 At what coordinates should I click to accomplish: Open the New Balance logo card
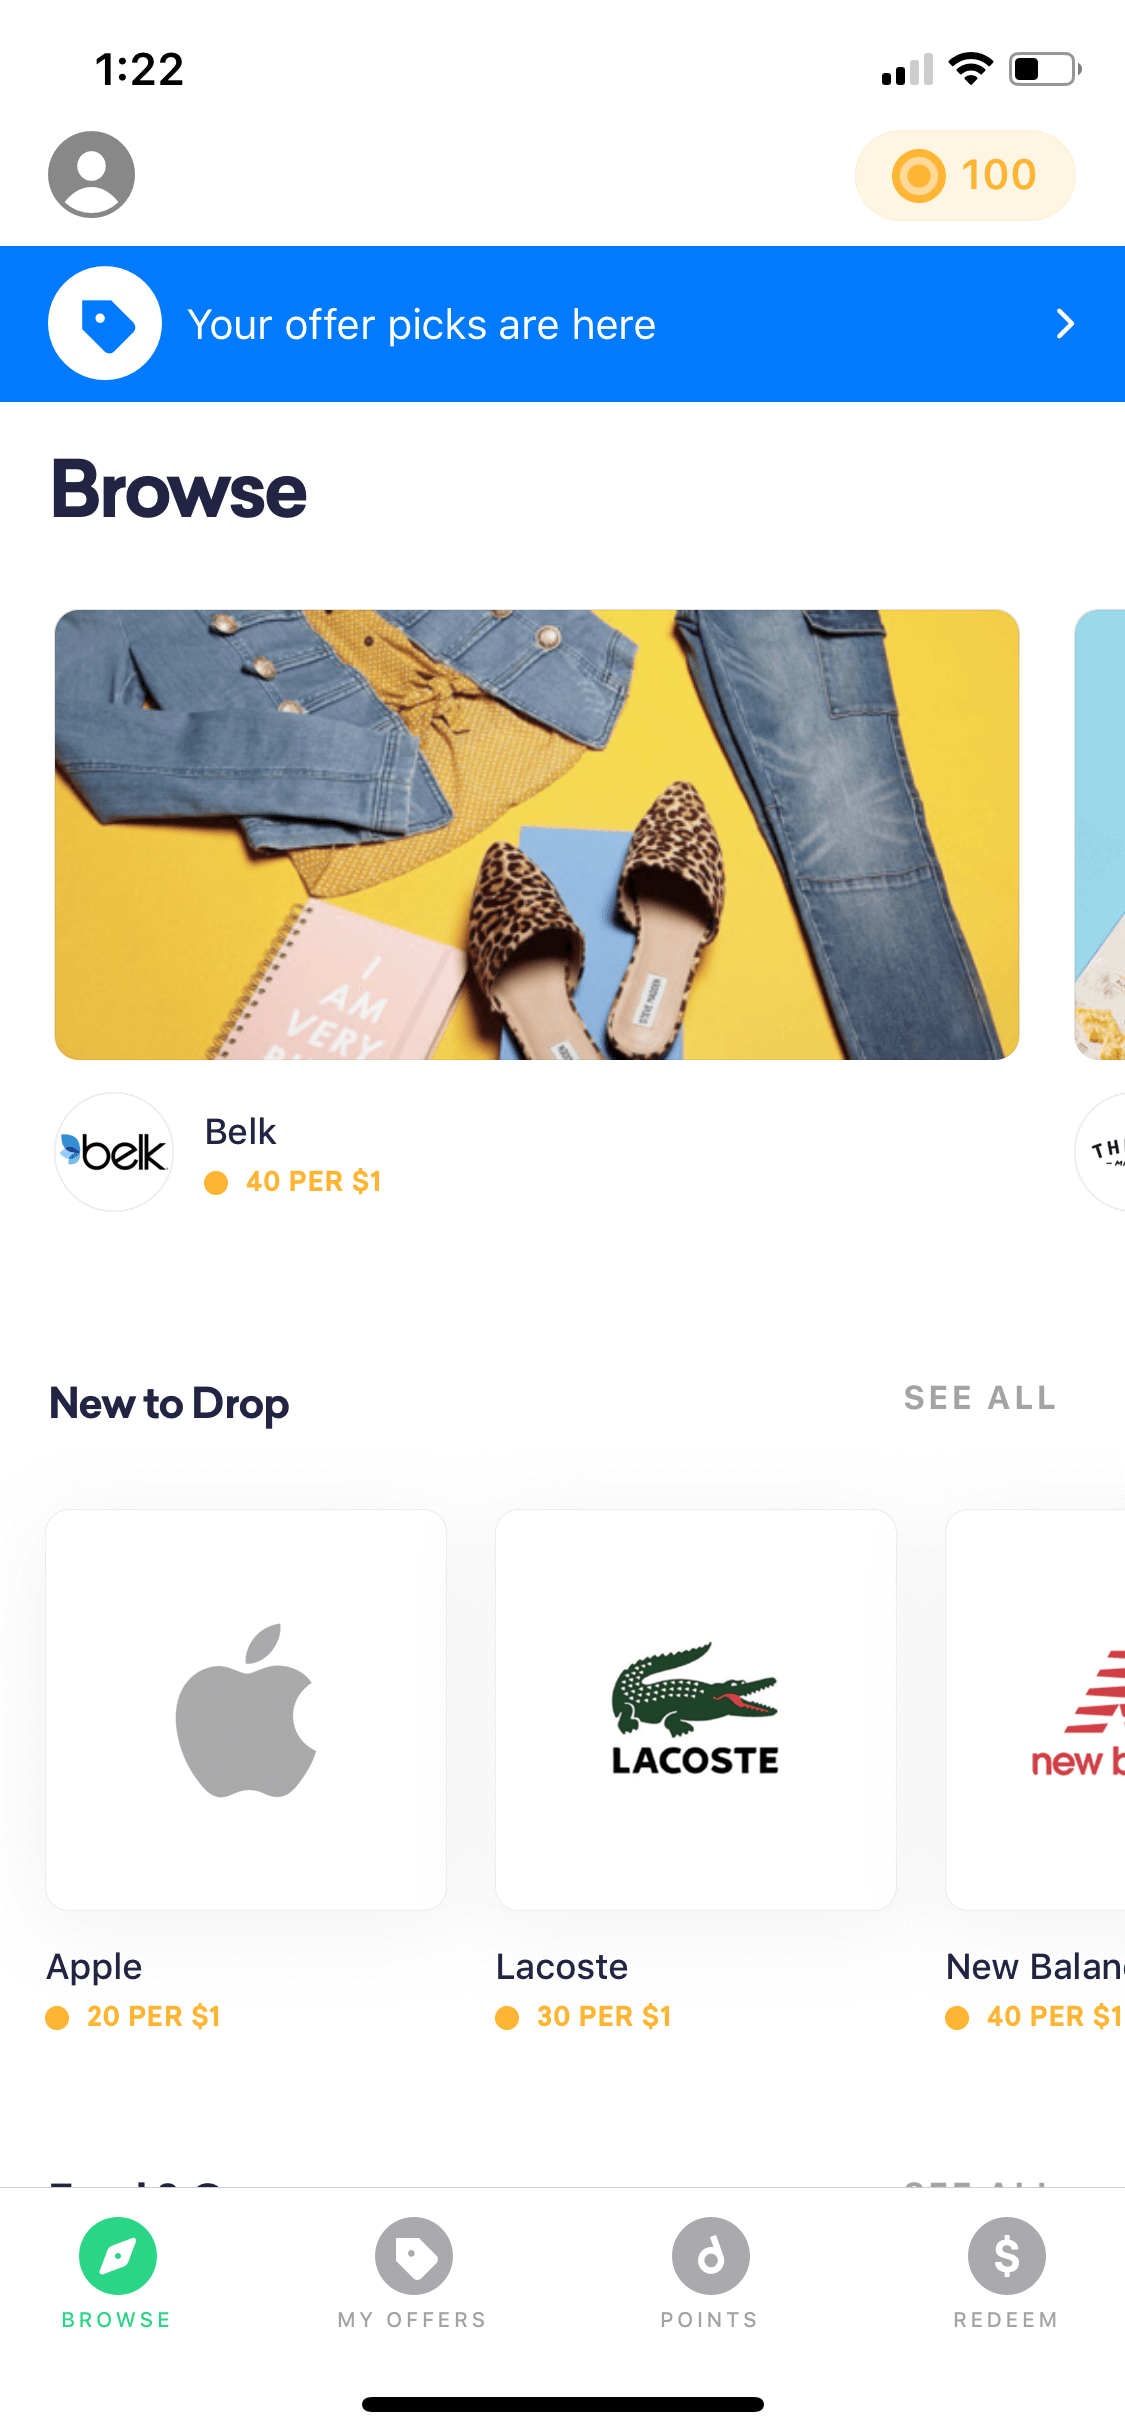[1036, 1710]
